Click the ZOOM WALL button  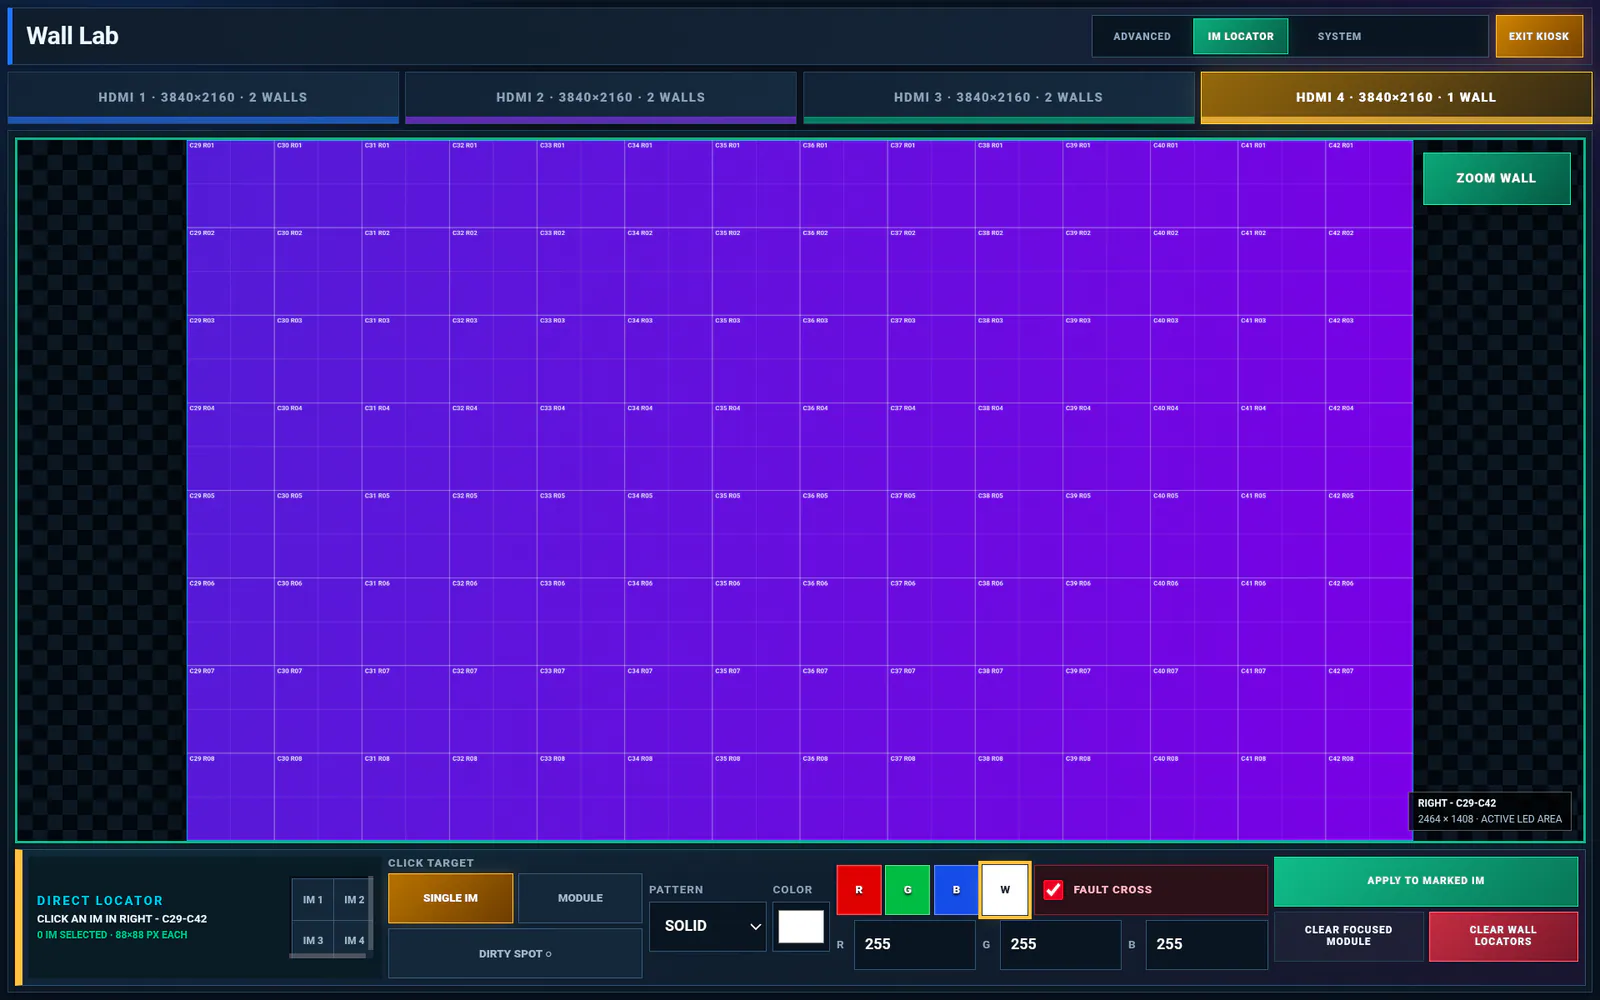[1496, 178]
